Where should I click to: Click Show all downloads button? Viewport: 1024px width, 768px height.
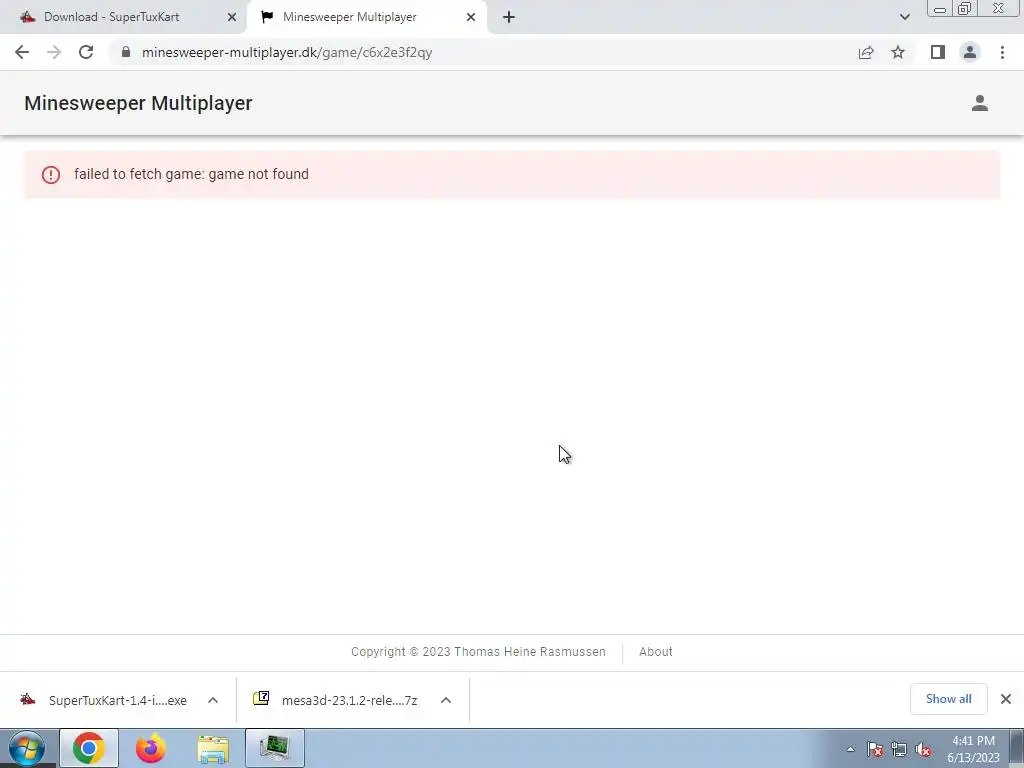click(948, 699)
